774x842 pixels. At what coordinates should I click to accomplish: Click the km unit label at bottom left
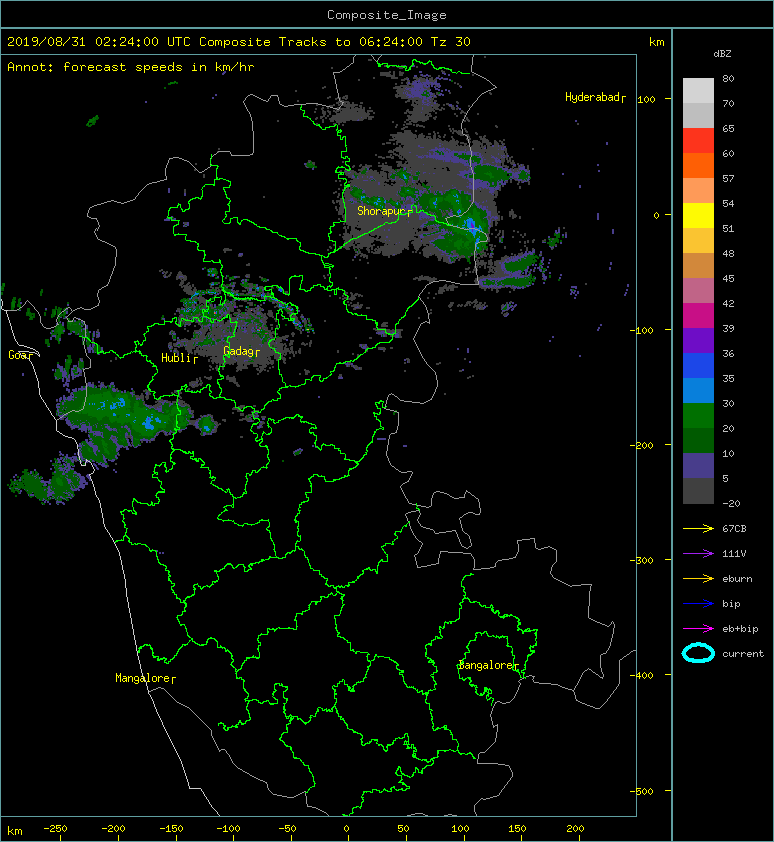[15, 831]
